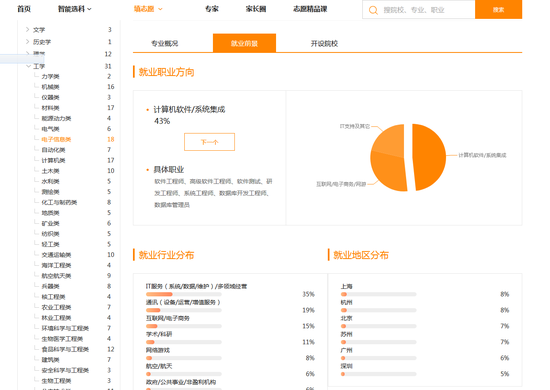This screenshot has height=390, width=550.
Task: Click the 网络游戏 industry label
Action: [x=158, y=350]
